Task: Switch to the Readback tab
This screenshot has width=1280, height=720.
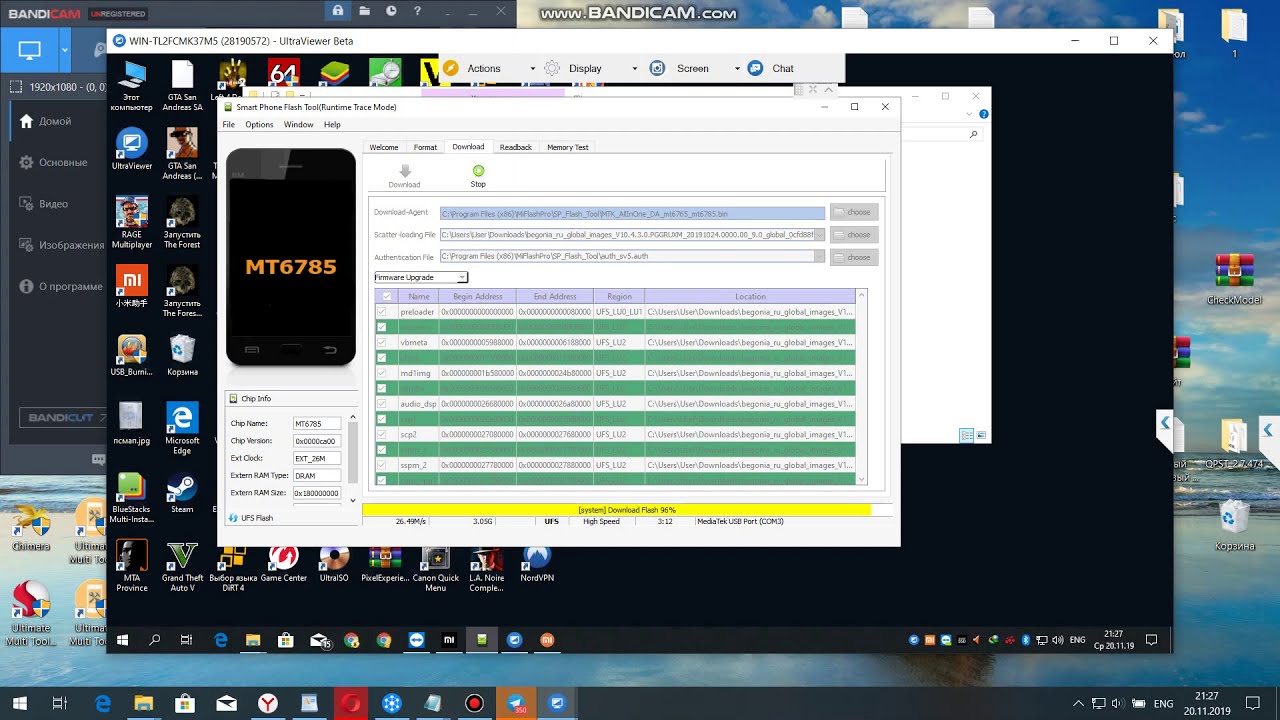Action: (516, 147)
